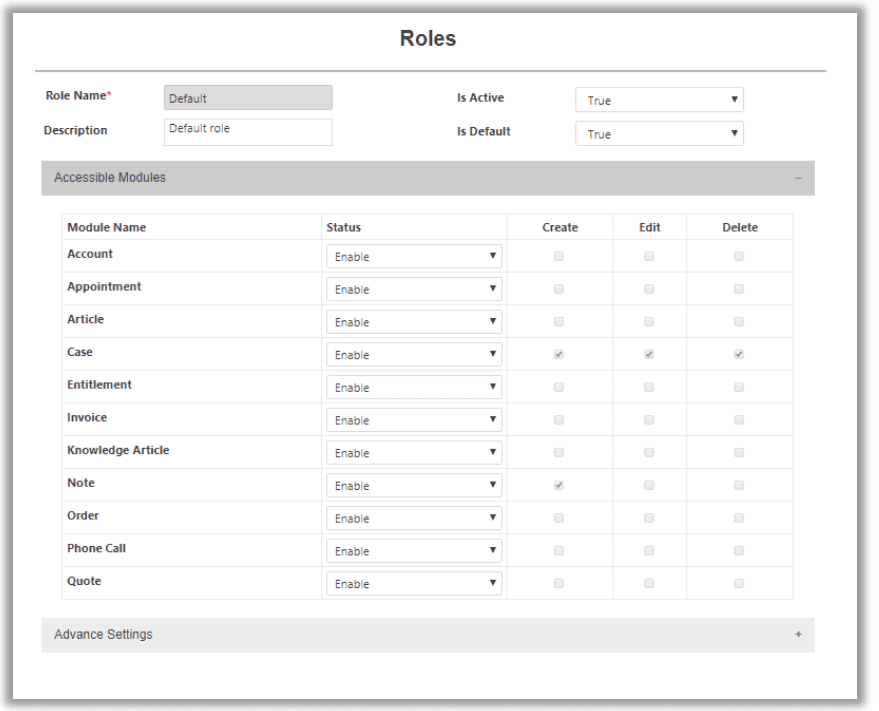
Task: Check Delete permission for Article
Action: [x=739, y=322]
